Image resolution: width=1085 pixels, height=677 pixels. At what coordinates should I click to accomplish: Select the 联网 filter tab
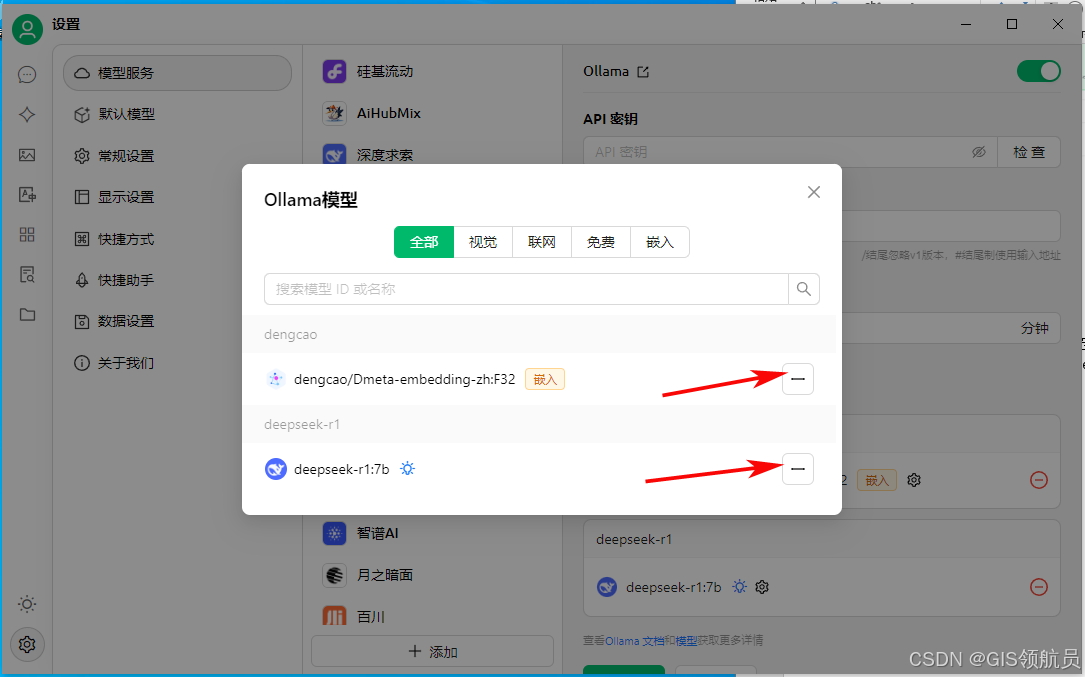(542, 242)
